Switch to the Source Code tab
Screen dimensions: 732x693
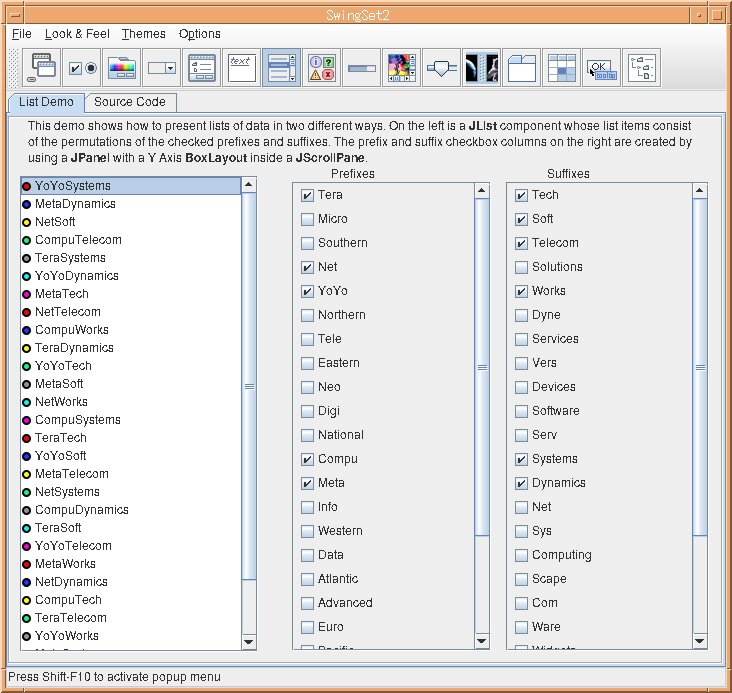130,102
